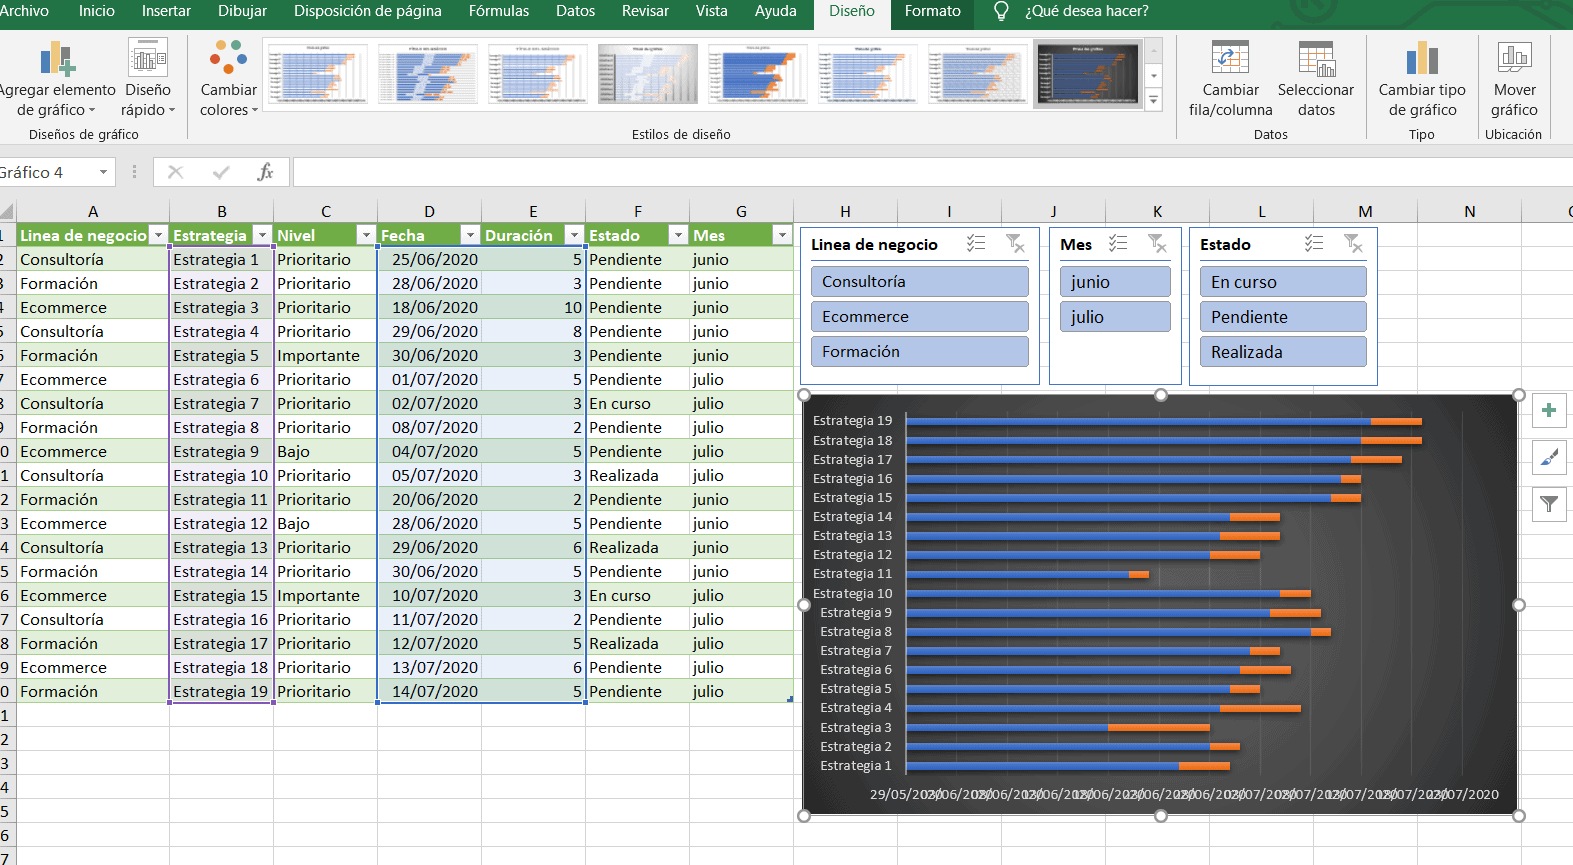This screenshot has height=865, width=1573.
Task: Expand the chart styles gallery
Action: (x=1154, y=100)
